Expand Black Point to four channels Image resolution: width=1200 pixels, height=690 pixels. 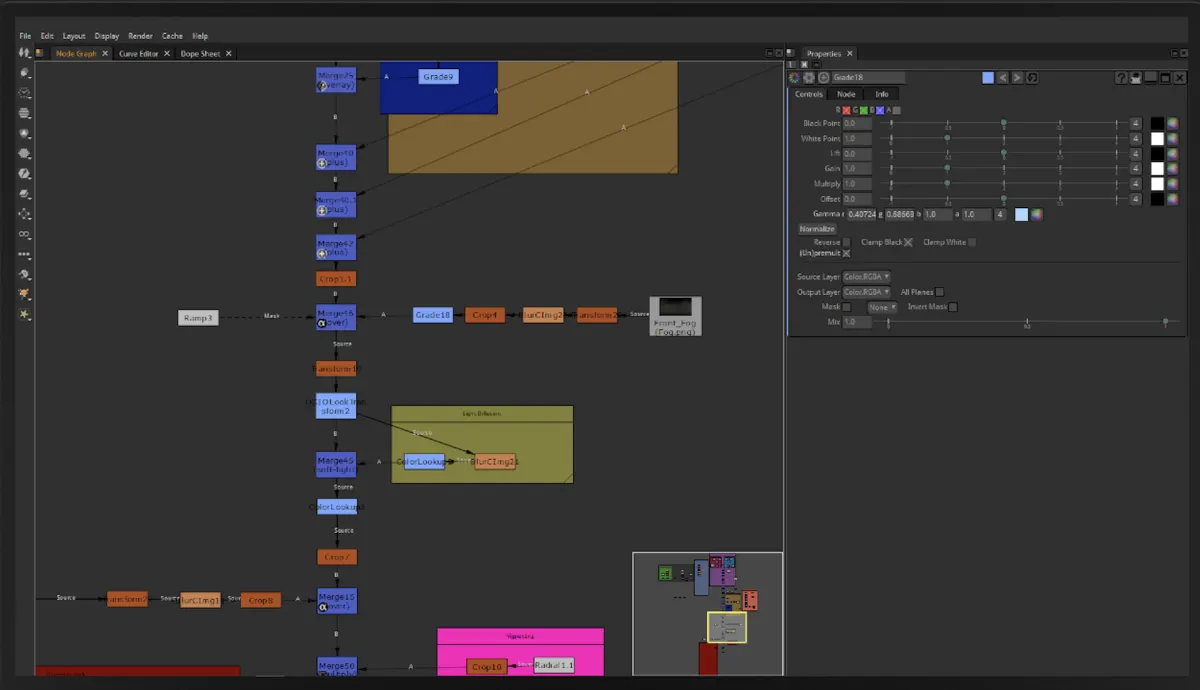tap(1135, 124)
